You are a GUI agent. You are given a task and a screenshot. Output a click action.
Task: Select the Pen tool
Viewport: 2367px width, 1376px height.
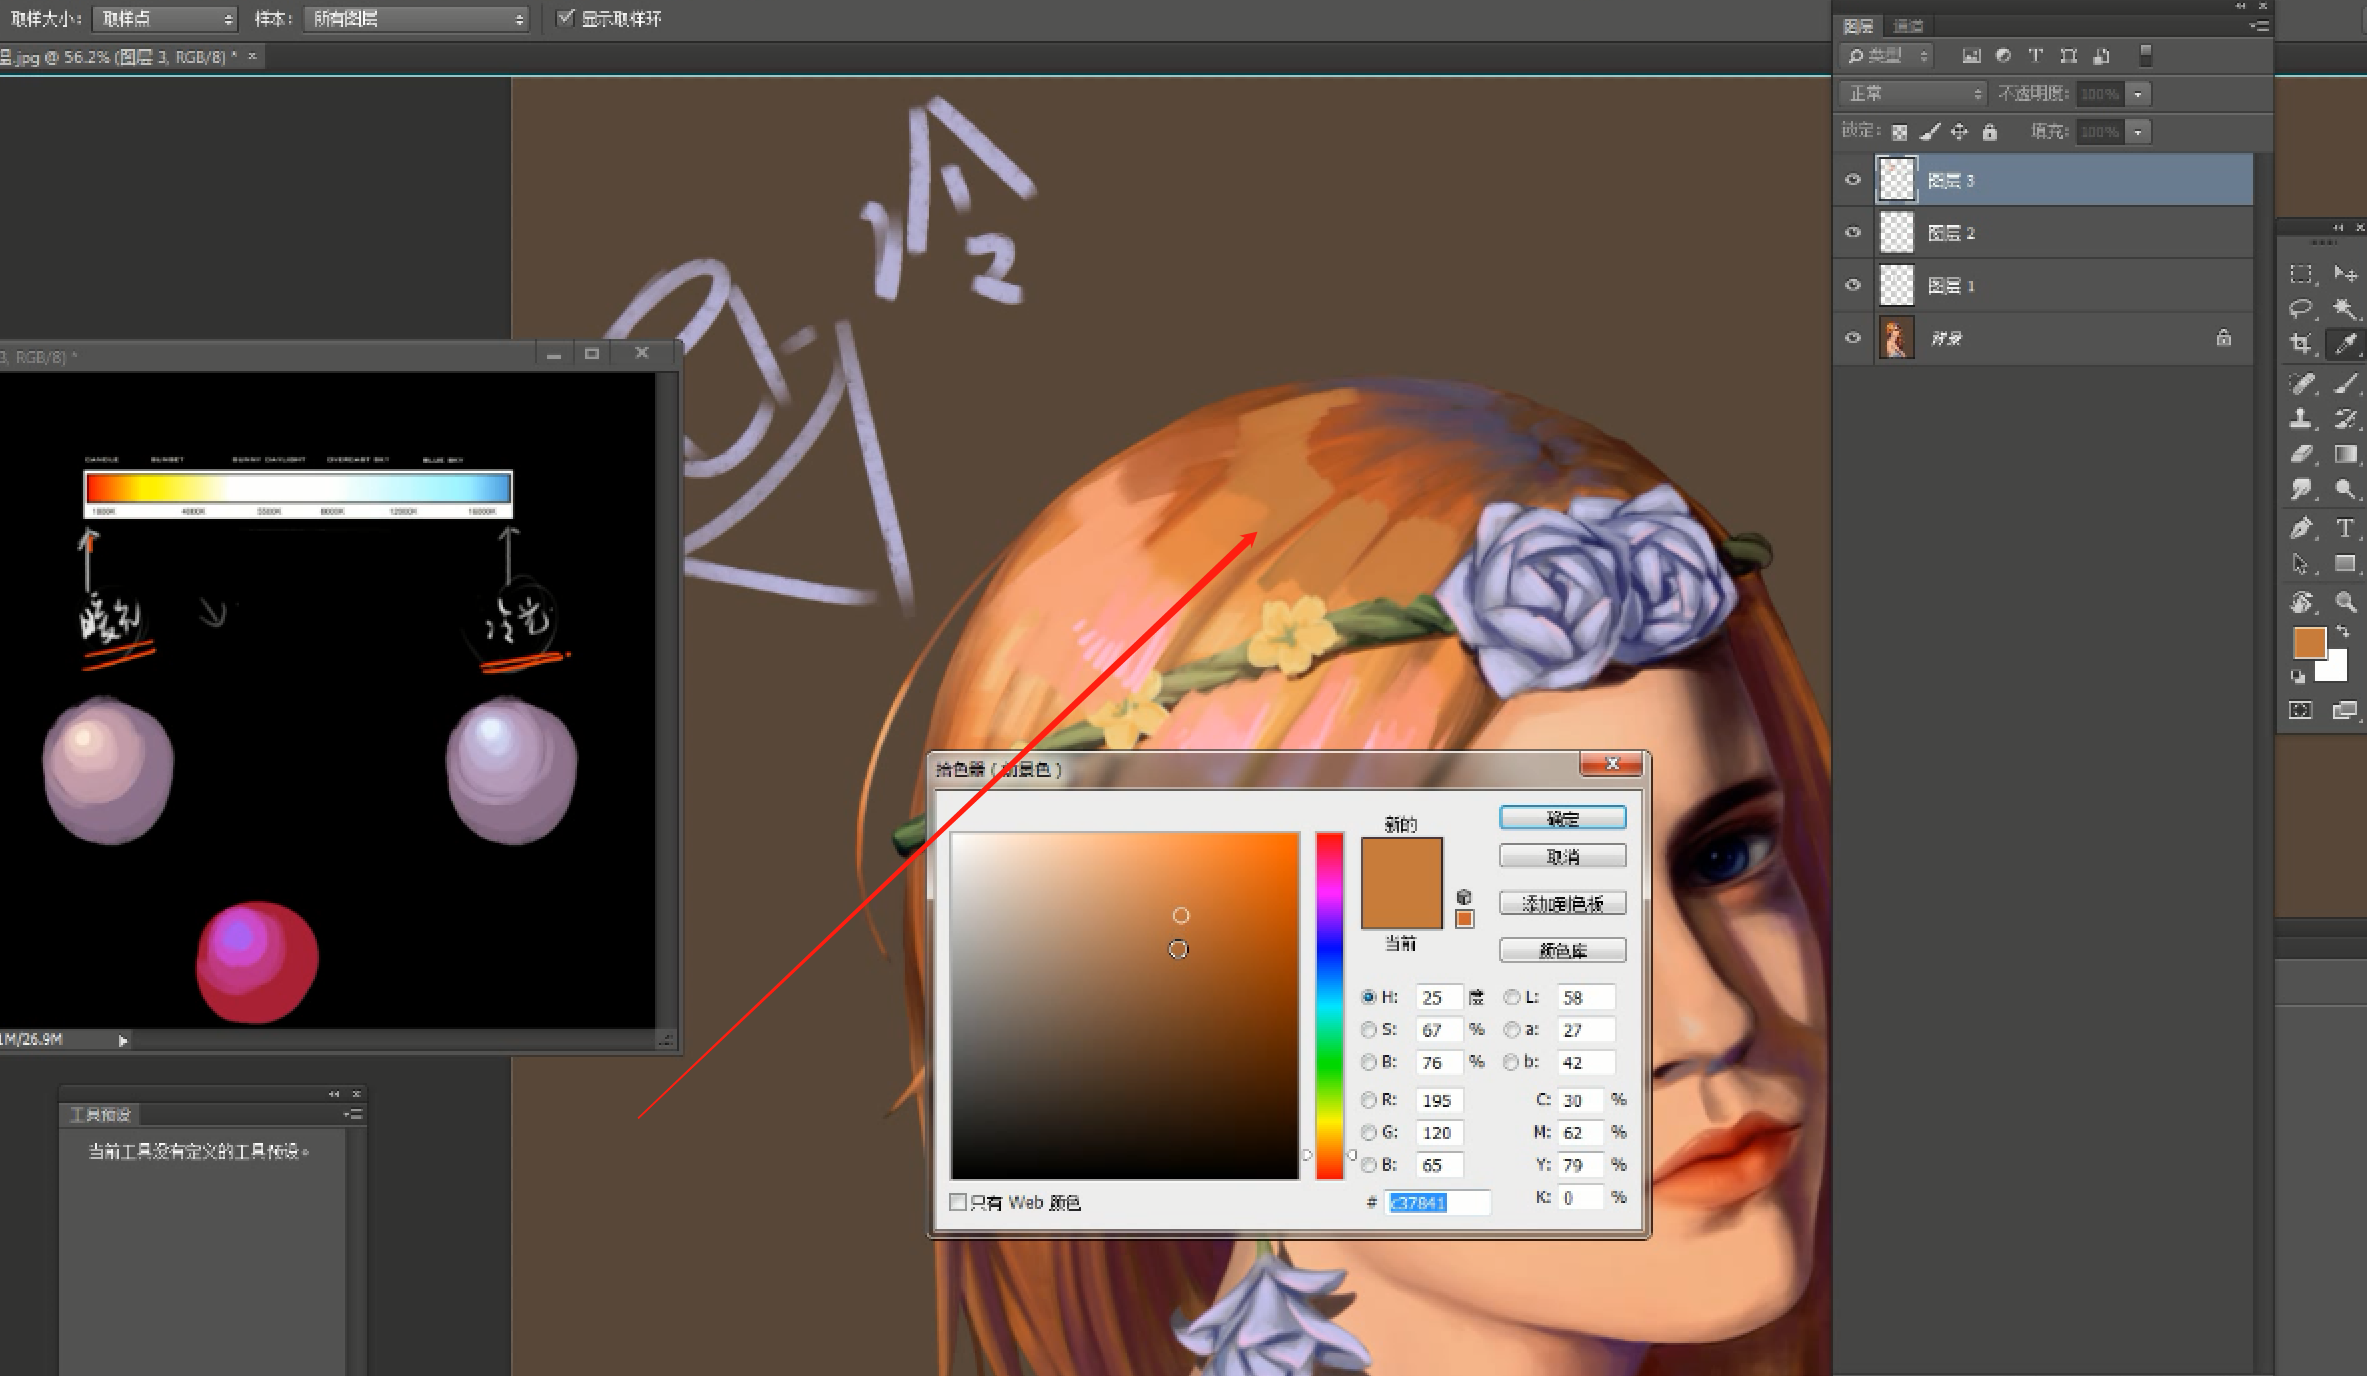pos(2301,528)
